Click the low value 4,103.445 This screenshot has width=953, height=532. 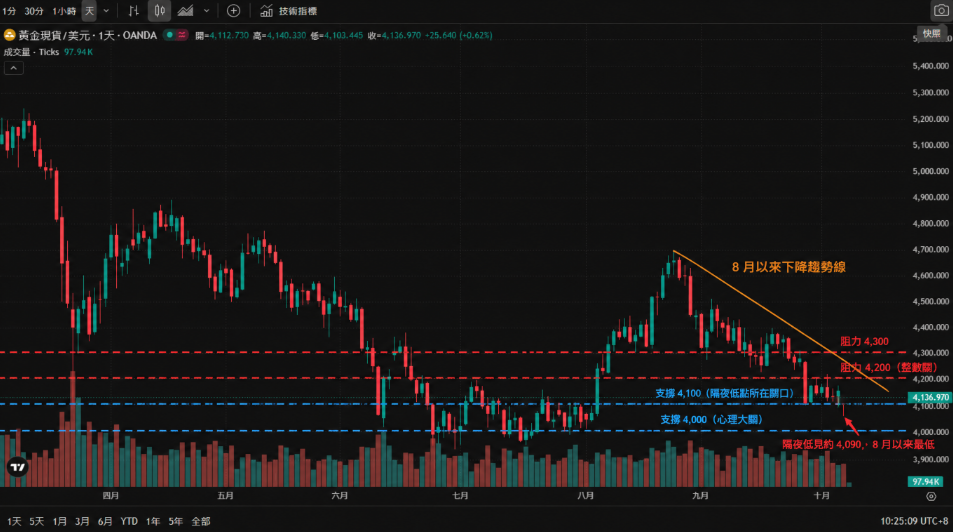click(x=343, y=35)
